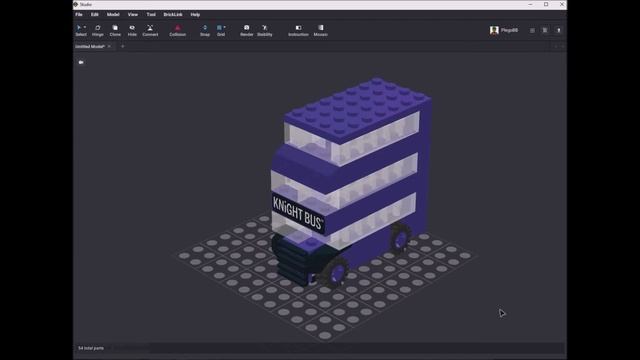The height and width of the screenshot is (360, 640).
Task: Expand the Grid size dropdown arrow
Action: click(224, 27)
